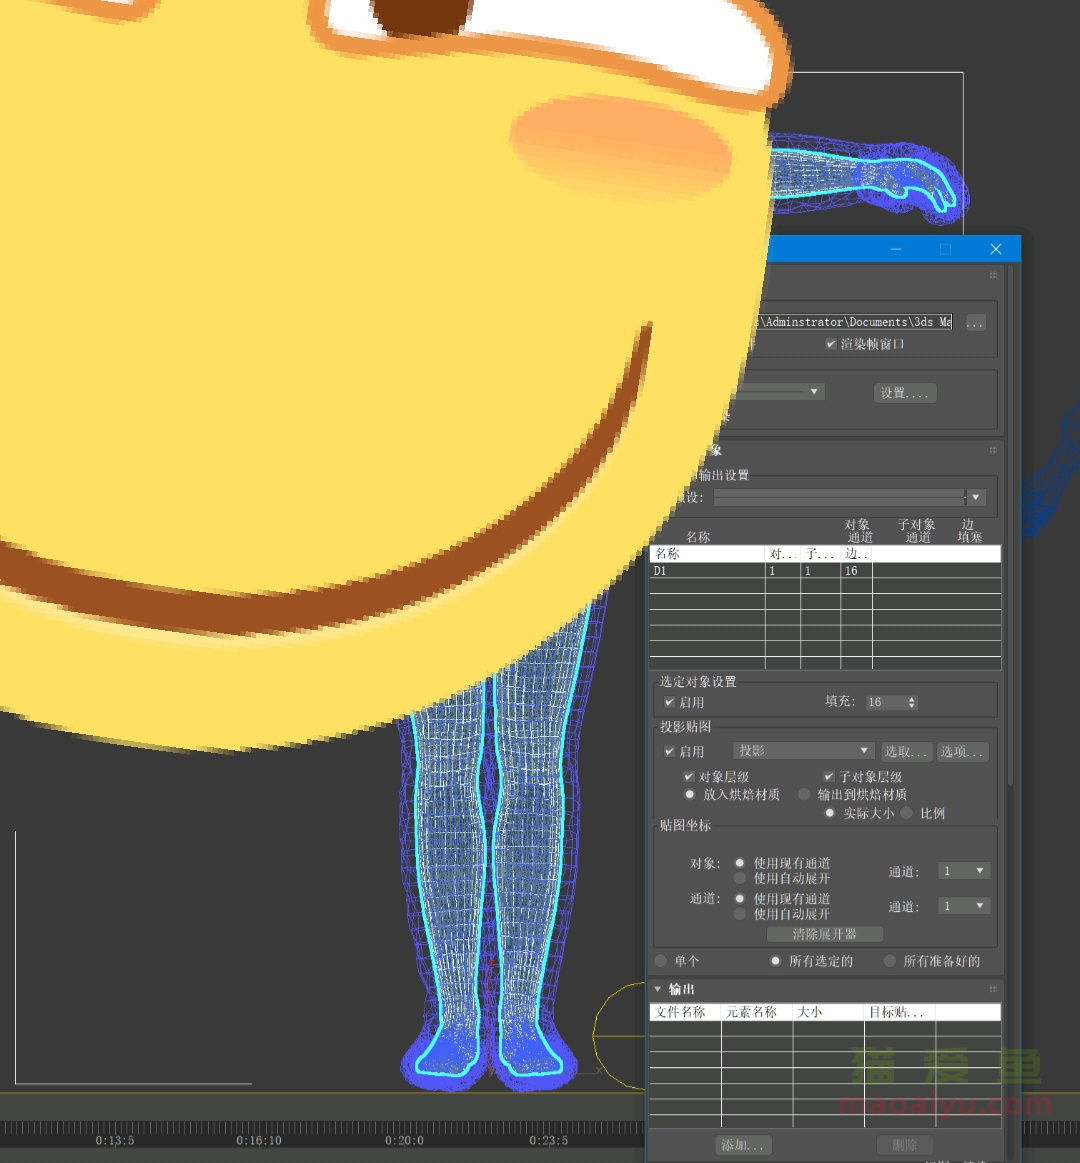The height and width of the screenshot is (1163, 1080).
Task: Collapse the 输出 rollout
Action: [658, 989]
